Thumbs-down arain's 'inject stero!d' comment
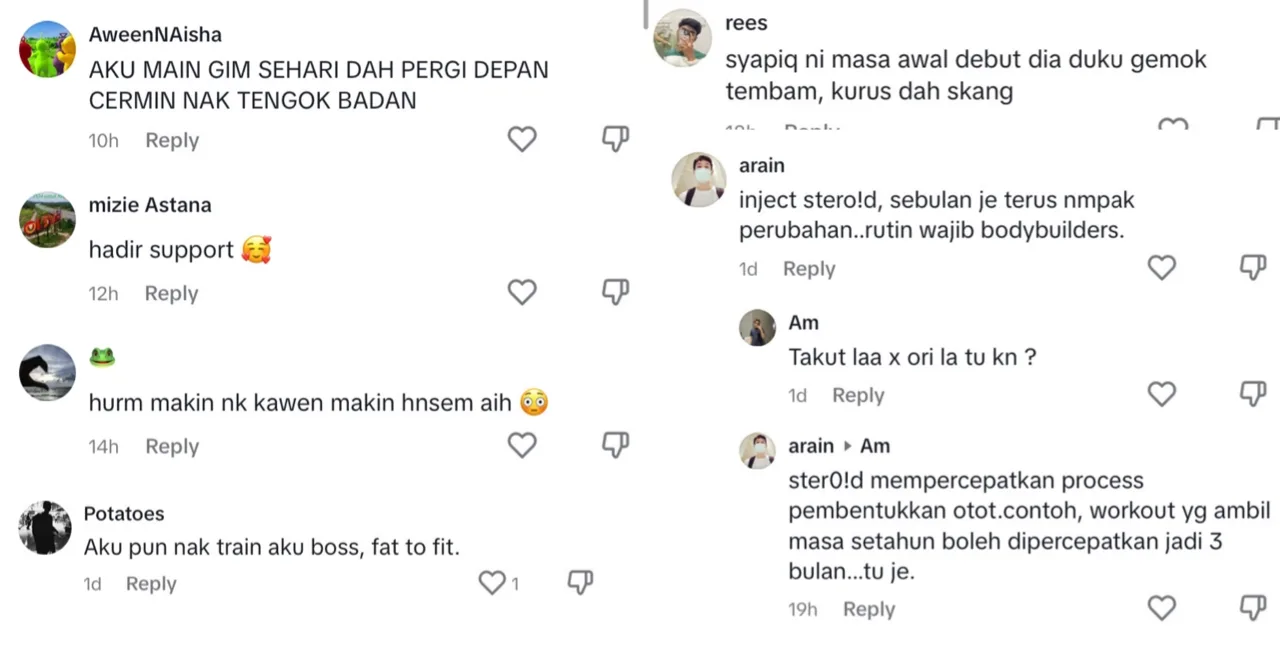 [1253, 267]
